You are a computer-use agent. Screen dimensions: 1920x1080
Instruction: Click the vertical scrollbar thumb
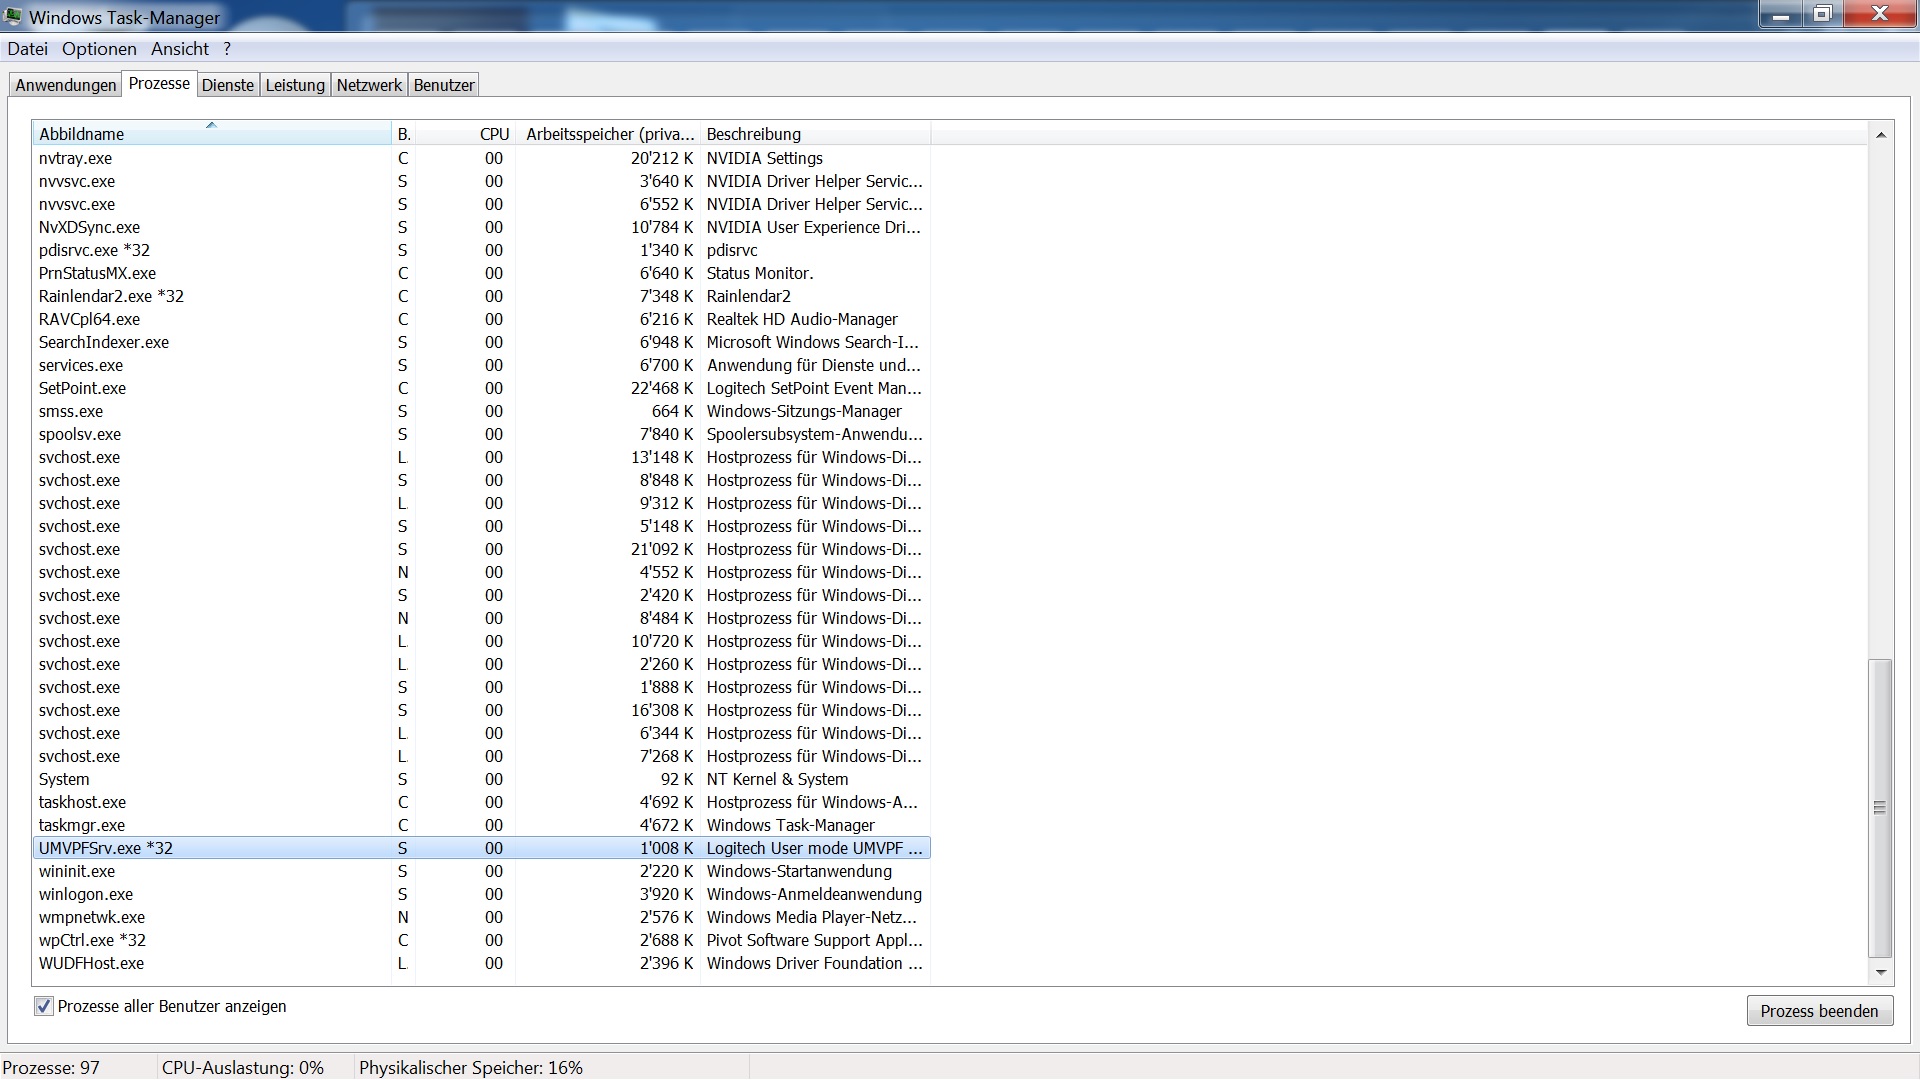pyautogui.click(x=1880, y=806)
